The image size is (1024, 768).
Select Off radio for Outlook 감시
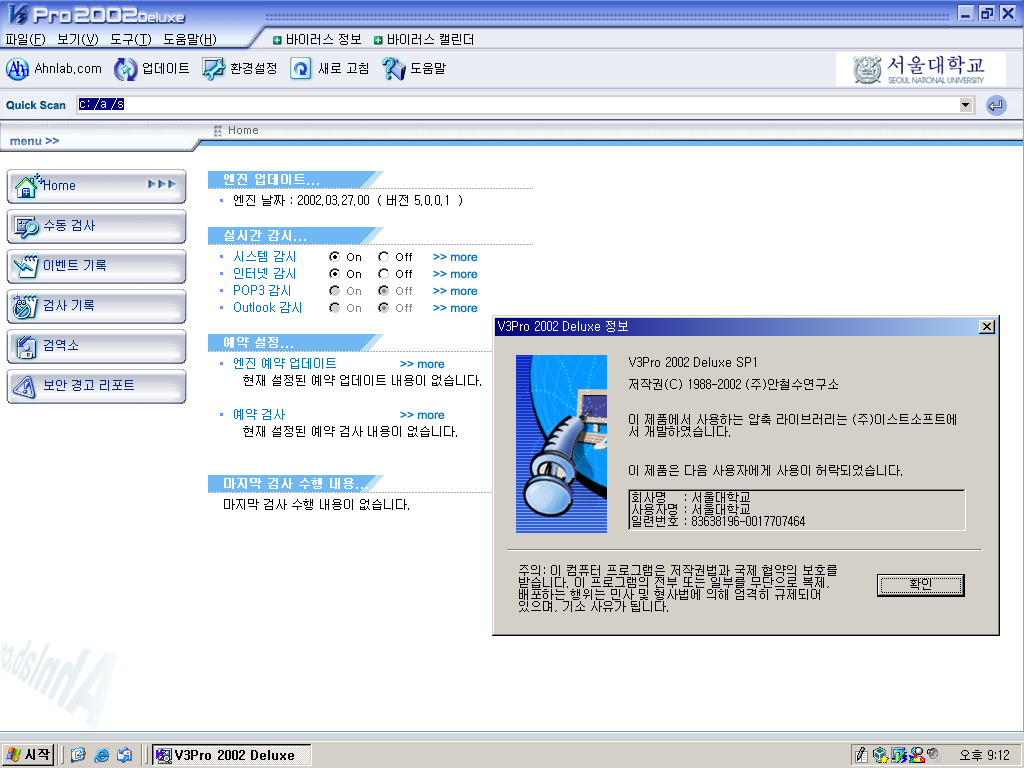tap(383, 308)
